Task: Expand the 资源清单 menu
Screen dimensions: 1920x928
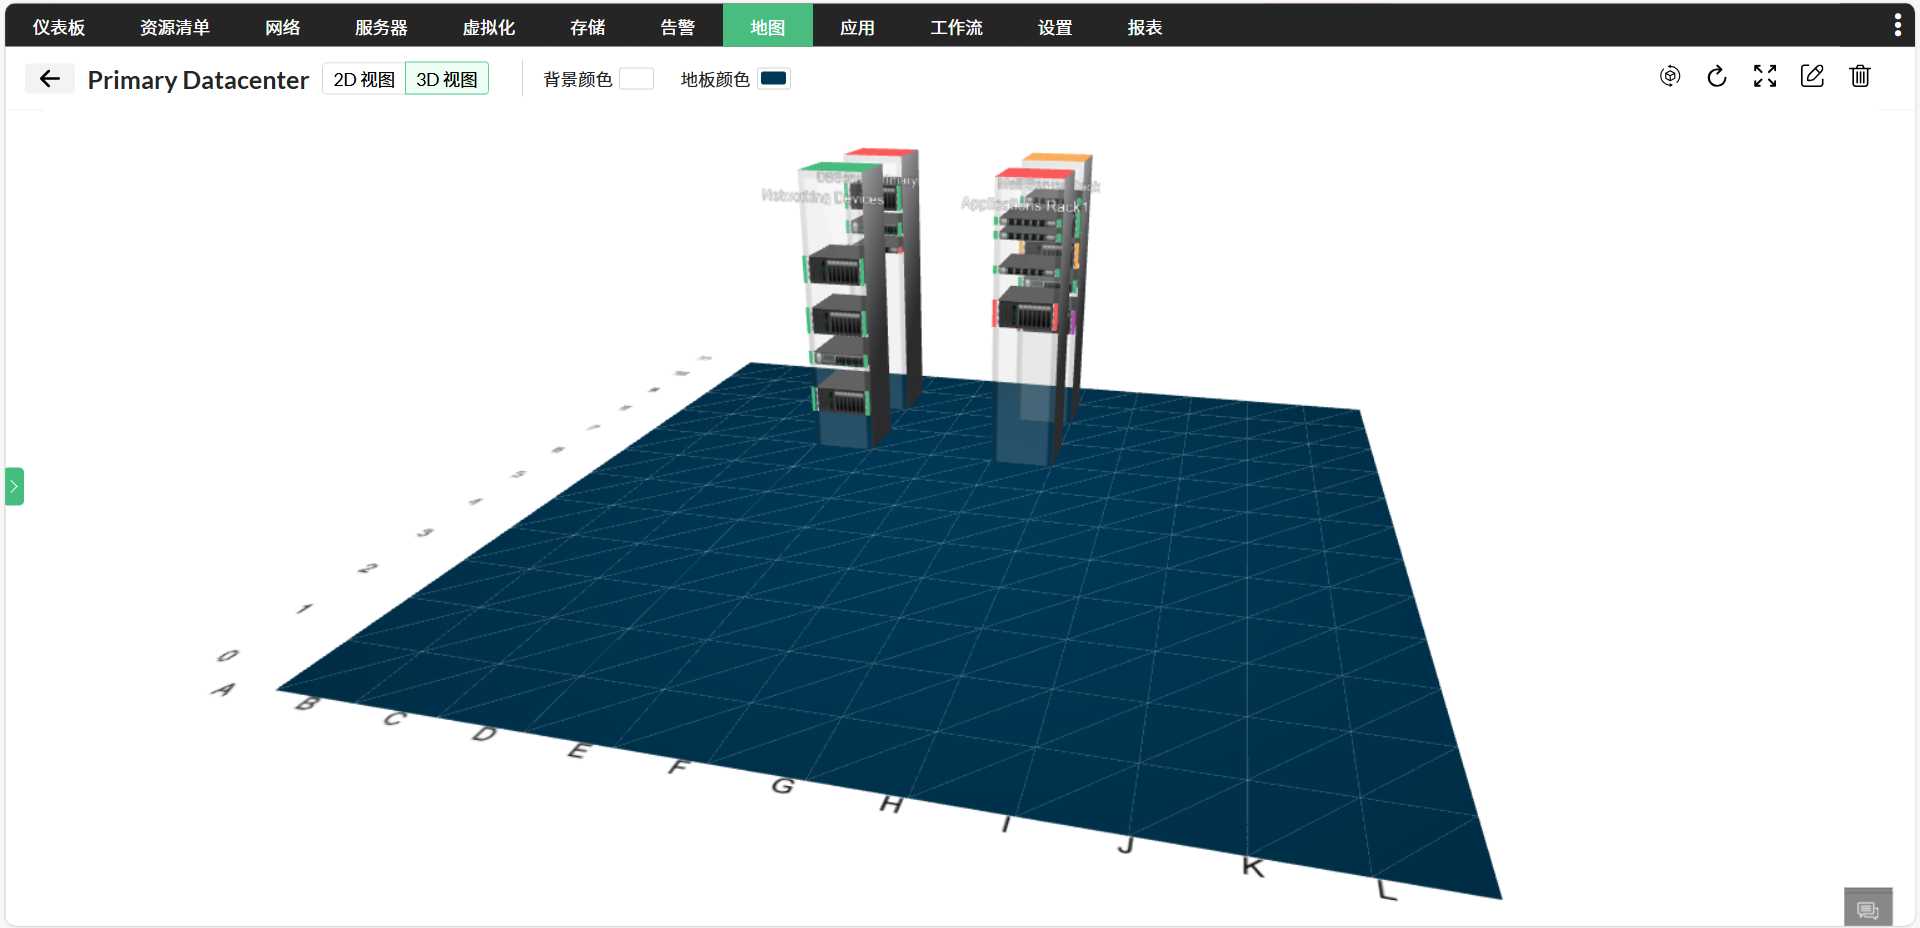Action: [175, 28]
